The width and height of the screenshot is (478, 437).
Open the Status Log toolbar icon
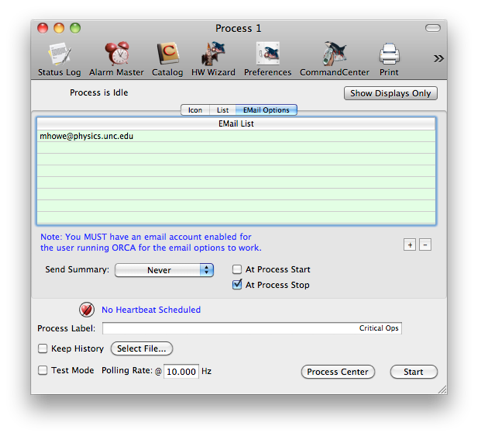coord(60,54)
